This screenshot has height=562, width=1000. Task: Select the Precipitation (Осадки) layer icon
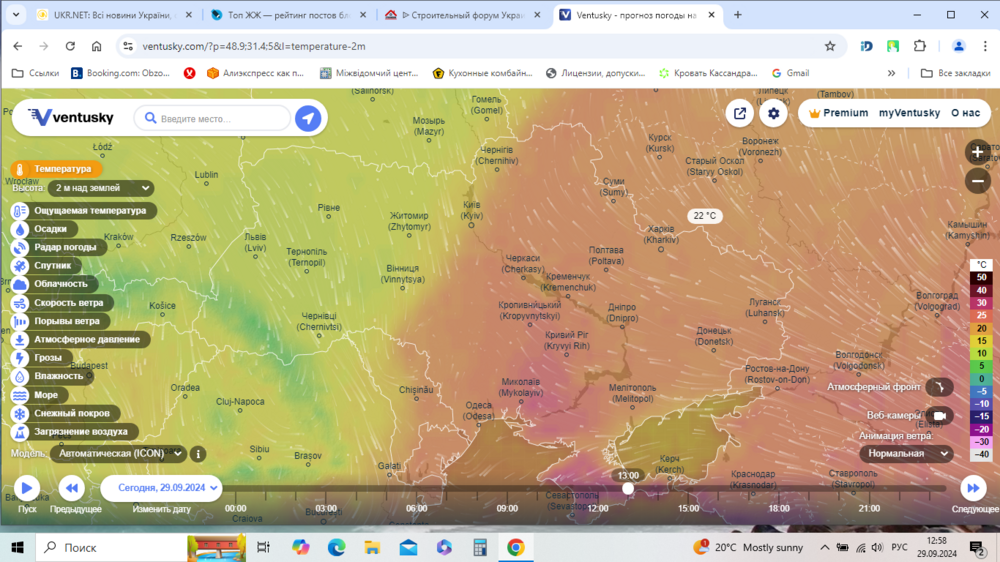(x=20, y=229)
